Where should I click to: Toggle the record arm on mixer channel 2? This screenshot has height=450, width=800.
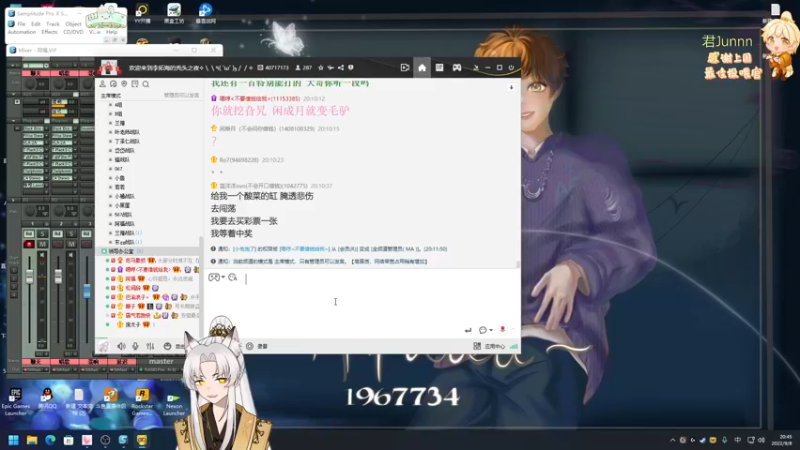pos(58,244)
